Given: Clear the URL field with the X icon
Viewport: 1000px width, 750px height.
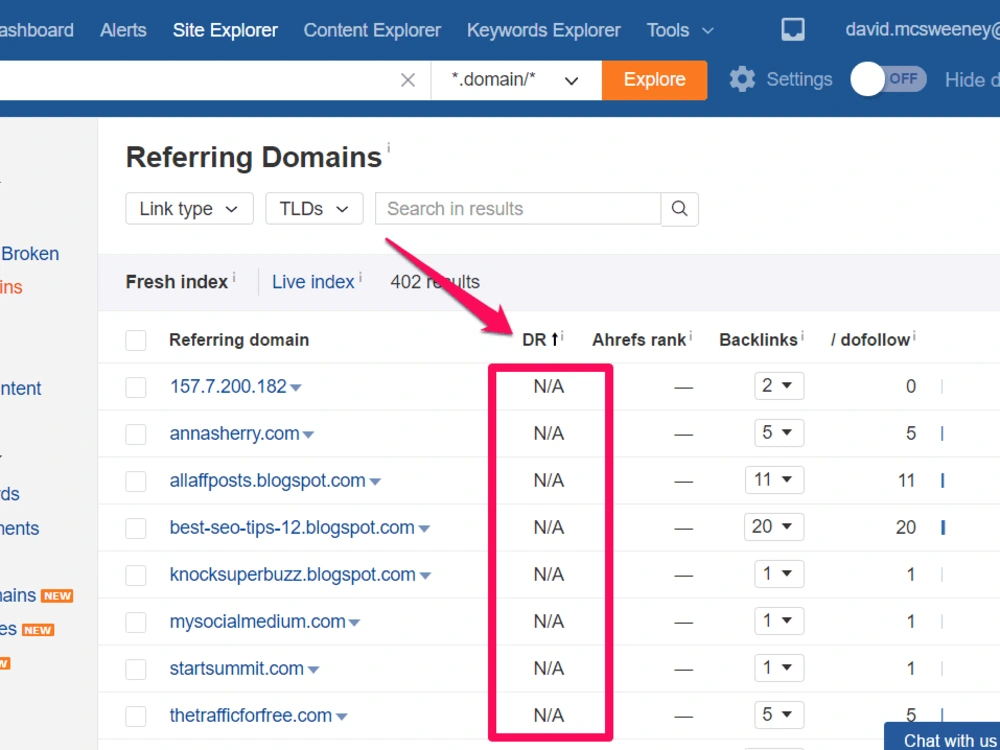Looking at the screenshot, I should tap(408, 80).
